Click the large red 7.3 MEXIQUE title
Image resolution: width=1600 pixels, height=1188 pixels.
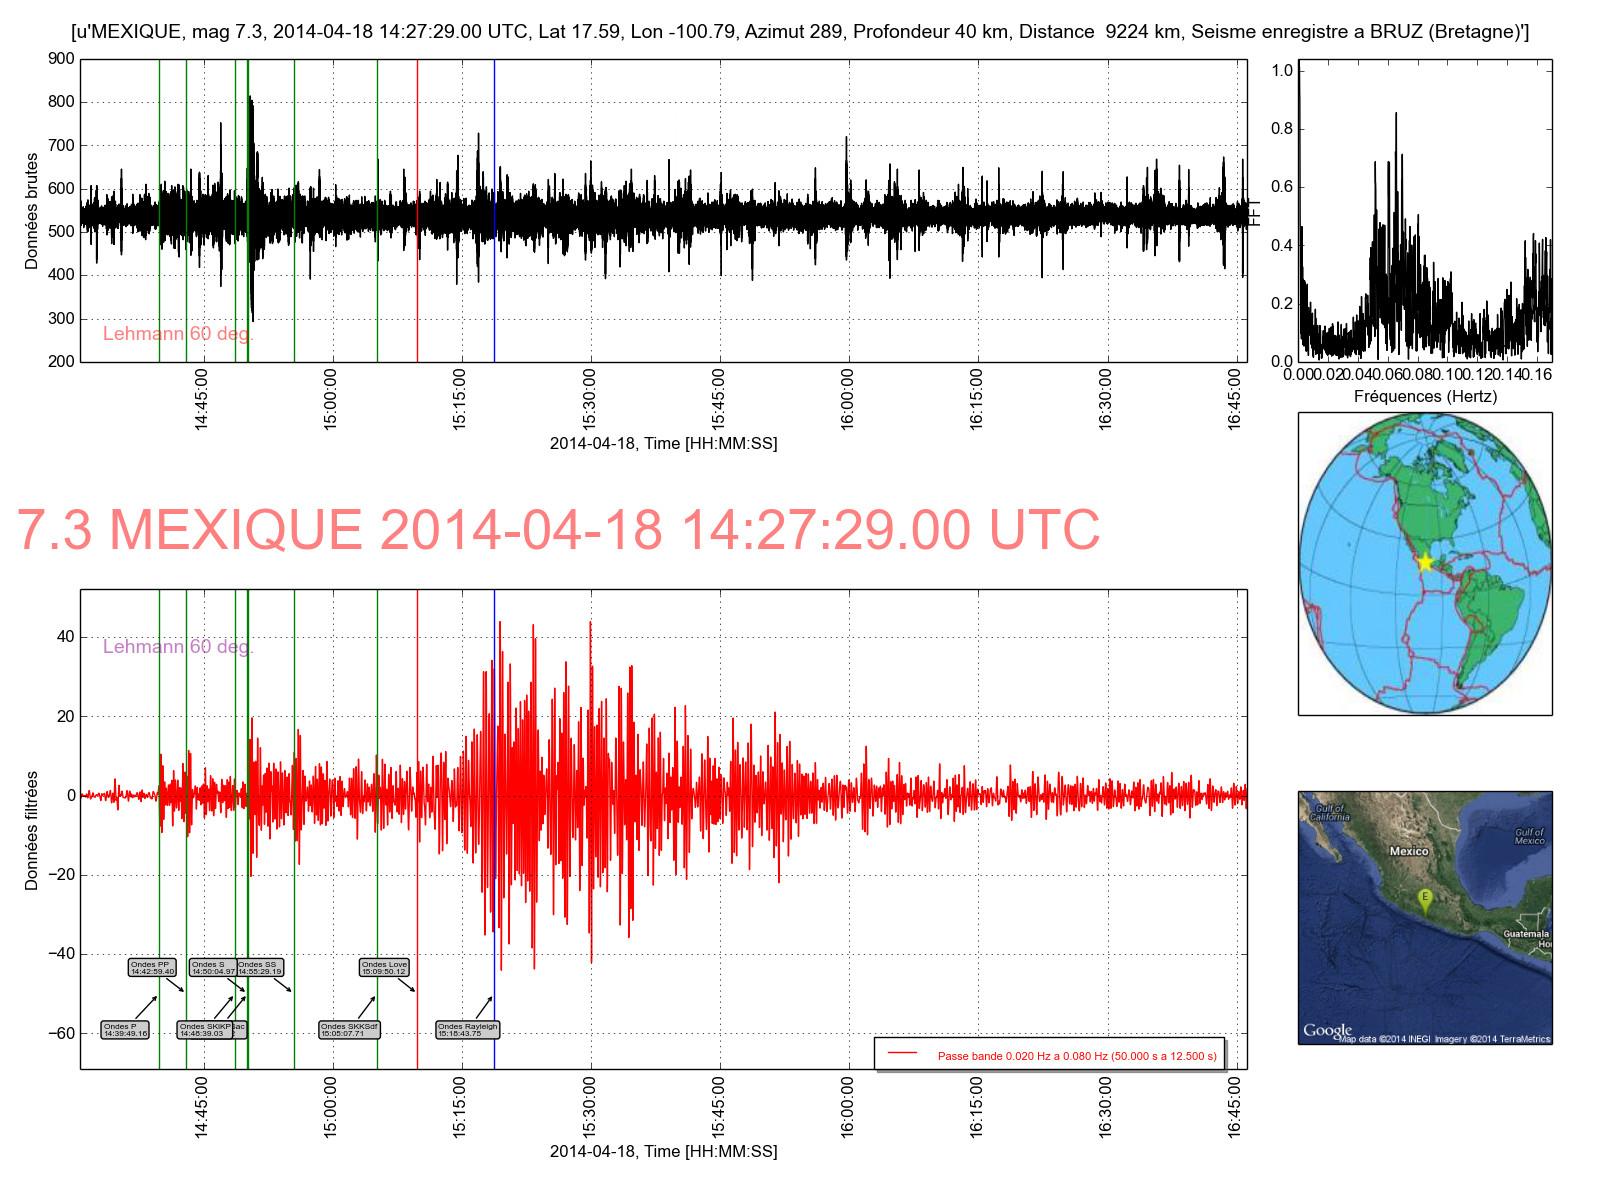(558, 530)
